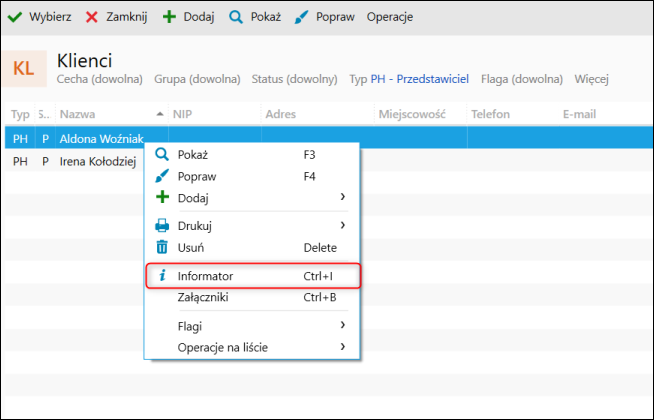654x420 pixels.
Task: Click the Popraw brush toolbar icon
Action: click(301, 17)
